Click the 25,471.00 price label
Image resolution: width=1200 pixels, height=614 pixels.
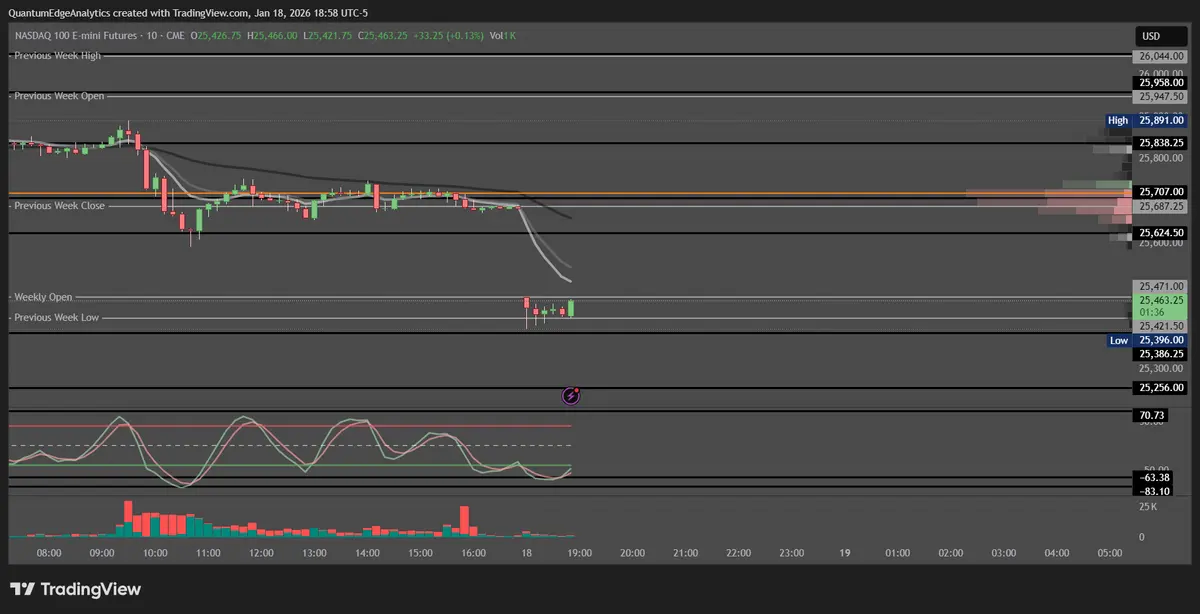pyautogui.click(x=1160, y=286)
